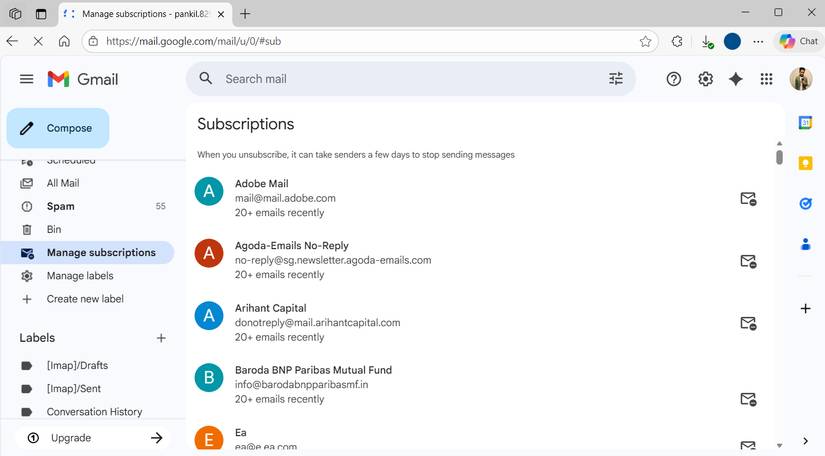The height and width of the screenshot is (456, 825).
Task: Unsubscribe from Baroda BNP Paribas Mutual Fund
Action: 748,399
